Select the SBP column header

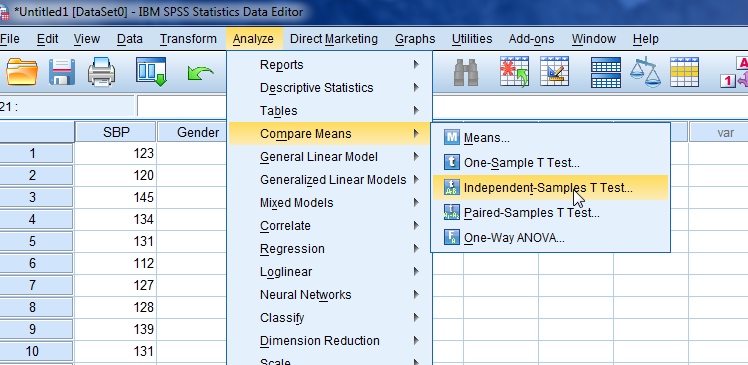coord(116,132)
